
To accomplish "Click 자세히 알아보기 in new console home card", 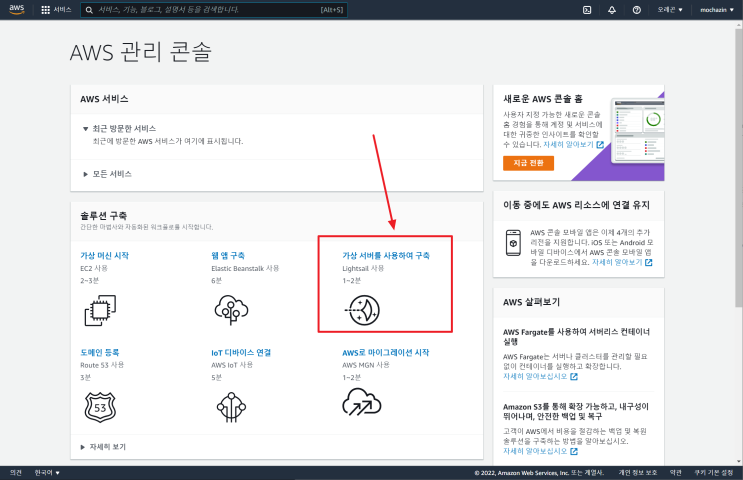I will click(x=568, y=145).
